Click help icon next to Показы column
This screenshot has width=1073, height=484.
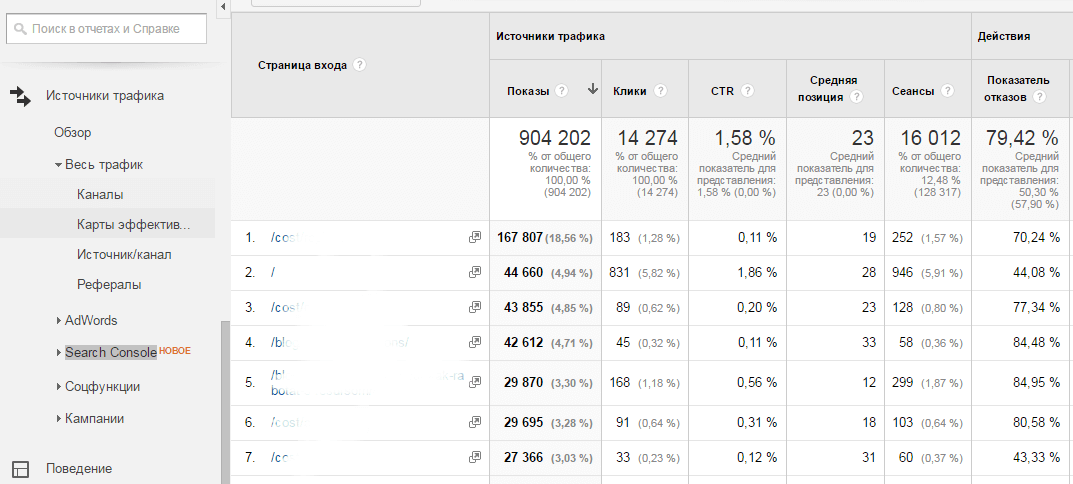pyautogui.click(x=562, y=91)
